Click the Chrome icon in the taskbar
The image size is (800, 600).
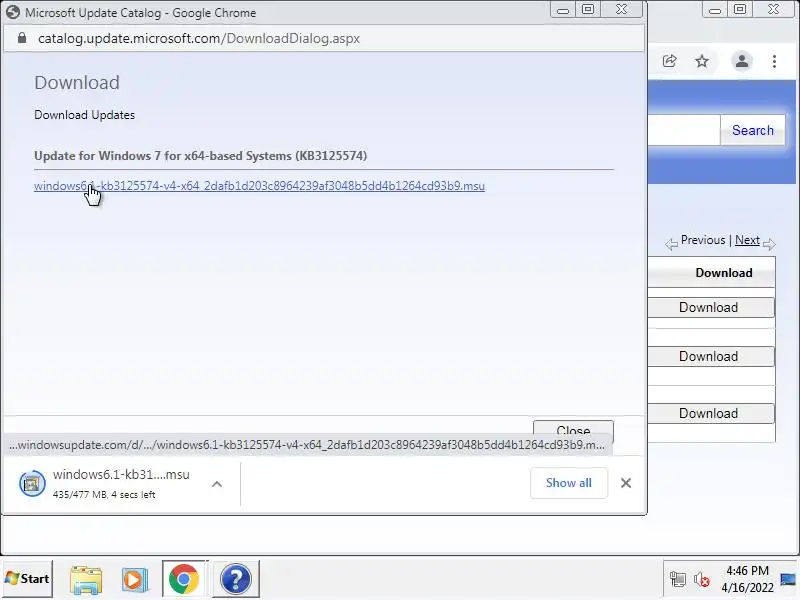coord(184,579)
